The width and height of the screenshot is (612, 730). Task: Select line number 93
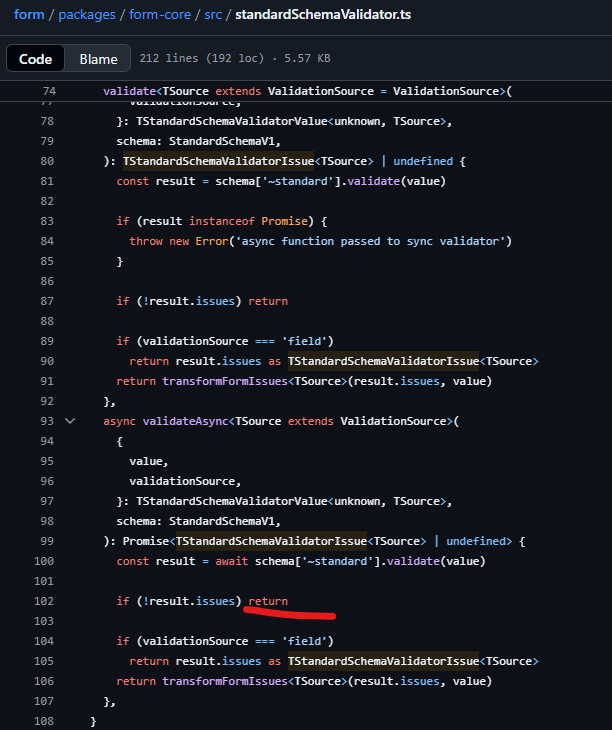[47, 421]
